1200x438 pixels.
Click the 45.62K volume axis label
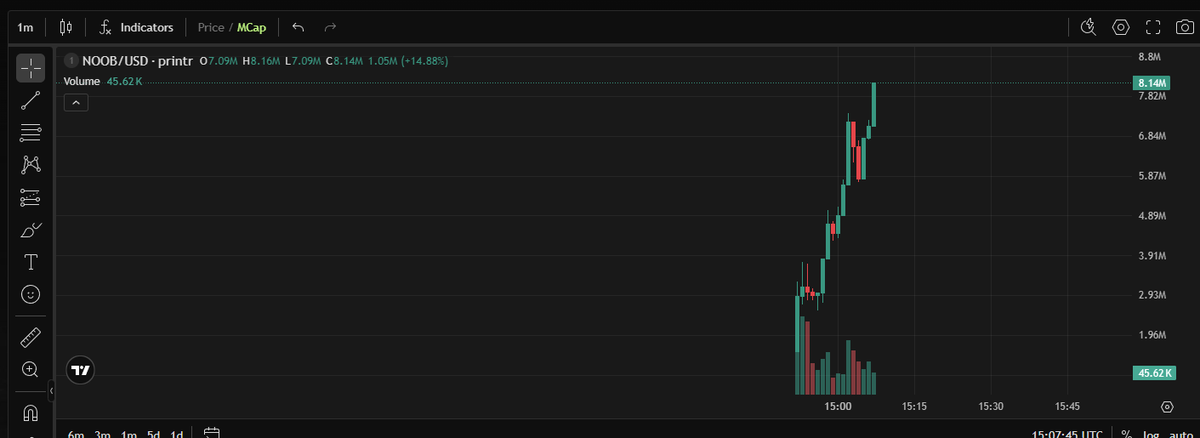(1152, 373)
